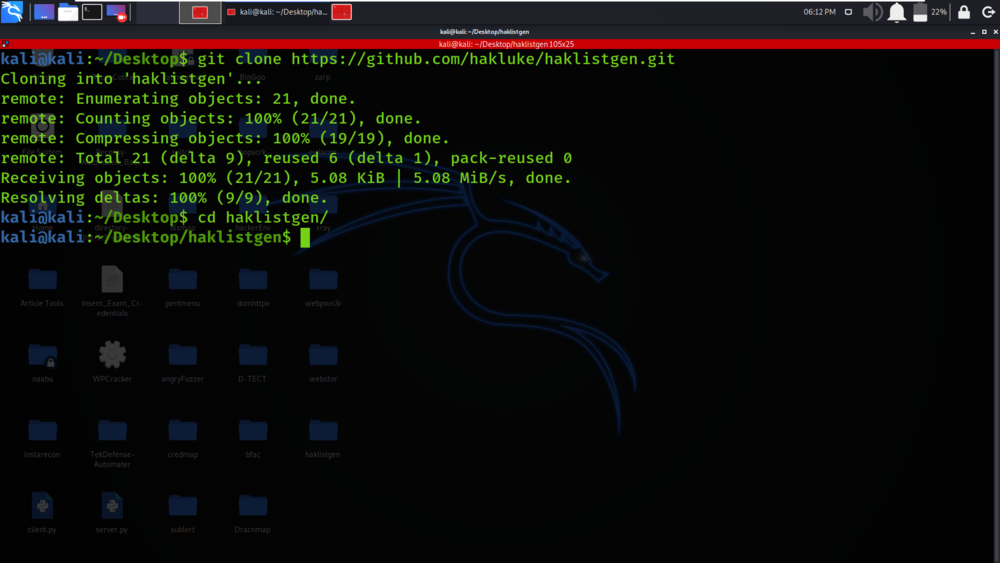Click red window icon right of taskbar title
This screenshot has width=1000, height=563.
342,12
